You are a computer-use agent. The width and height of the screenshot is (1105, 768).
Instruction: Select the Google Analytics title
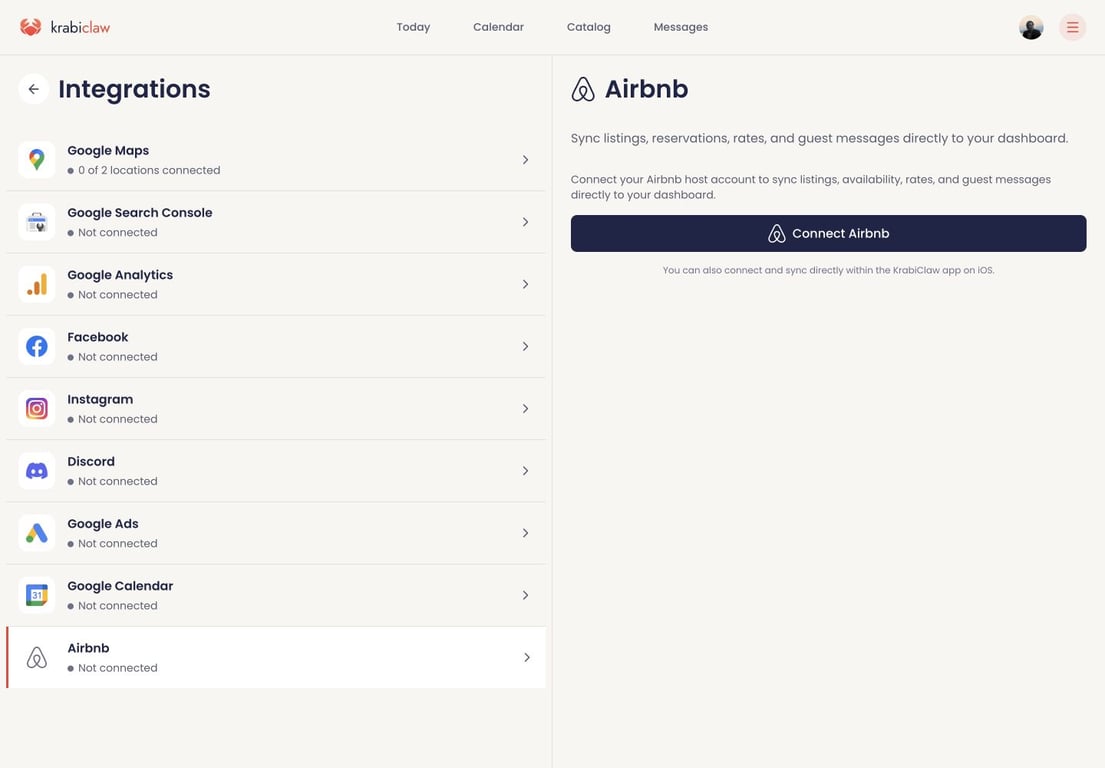tap(120, 275)
